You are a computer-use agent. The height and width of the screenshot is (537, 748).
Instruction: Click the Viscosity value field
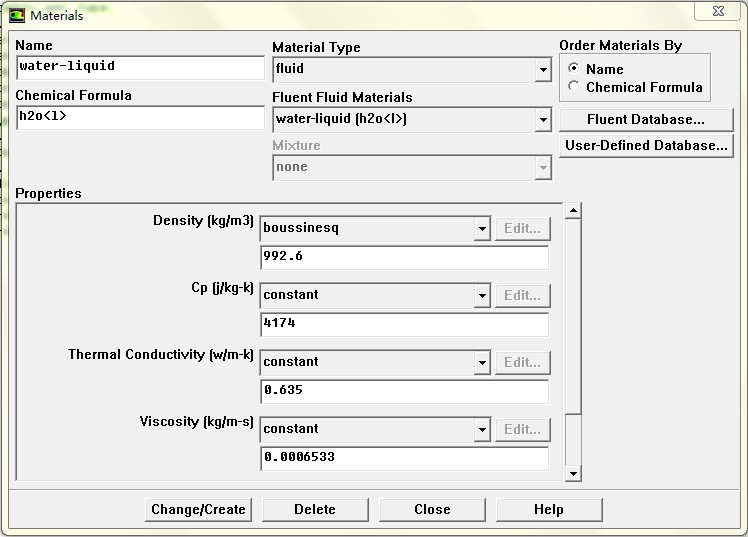pyautogui.click(x=404, y=458)
